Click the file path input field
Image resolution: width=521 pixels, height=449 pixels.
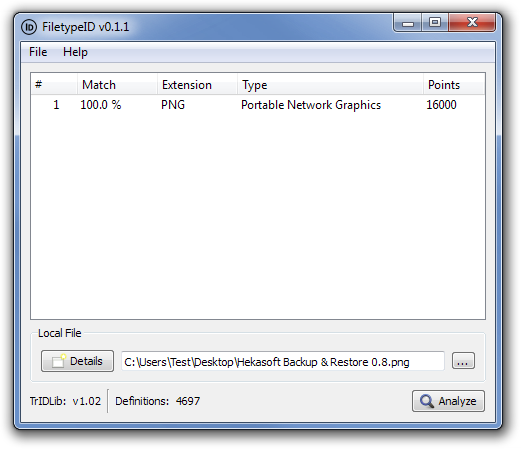tap(283, 361)
